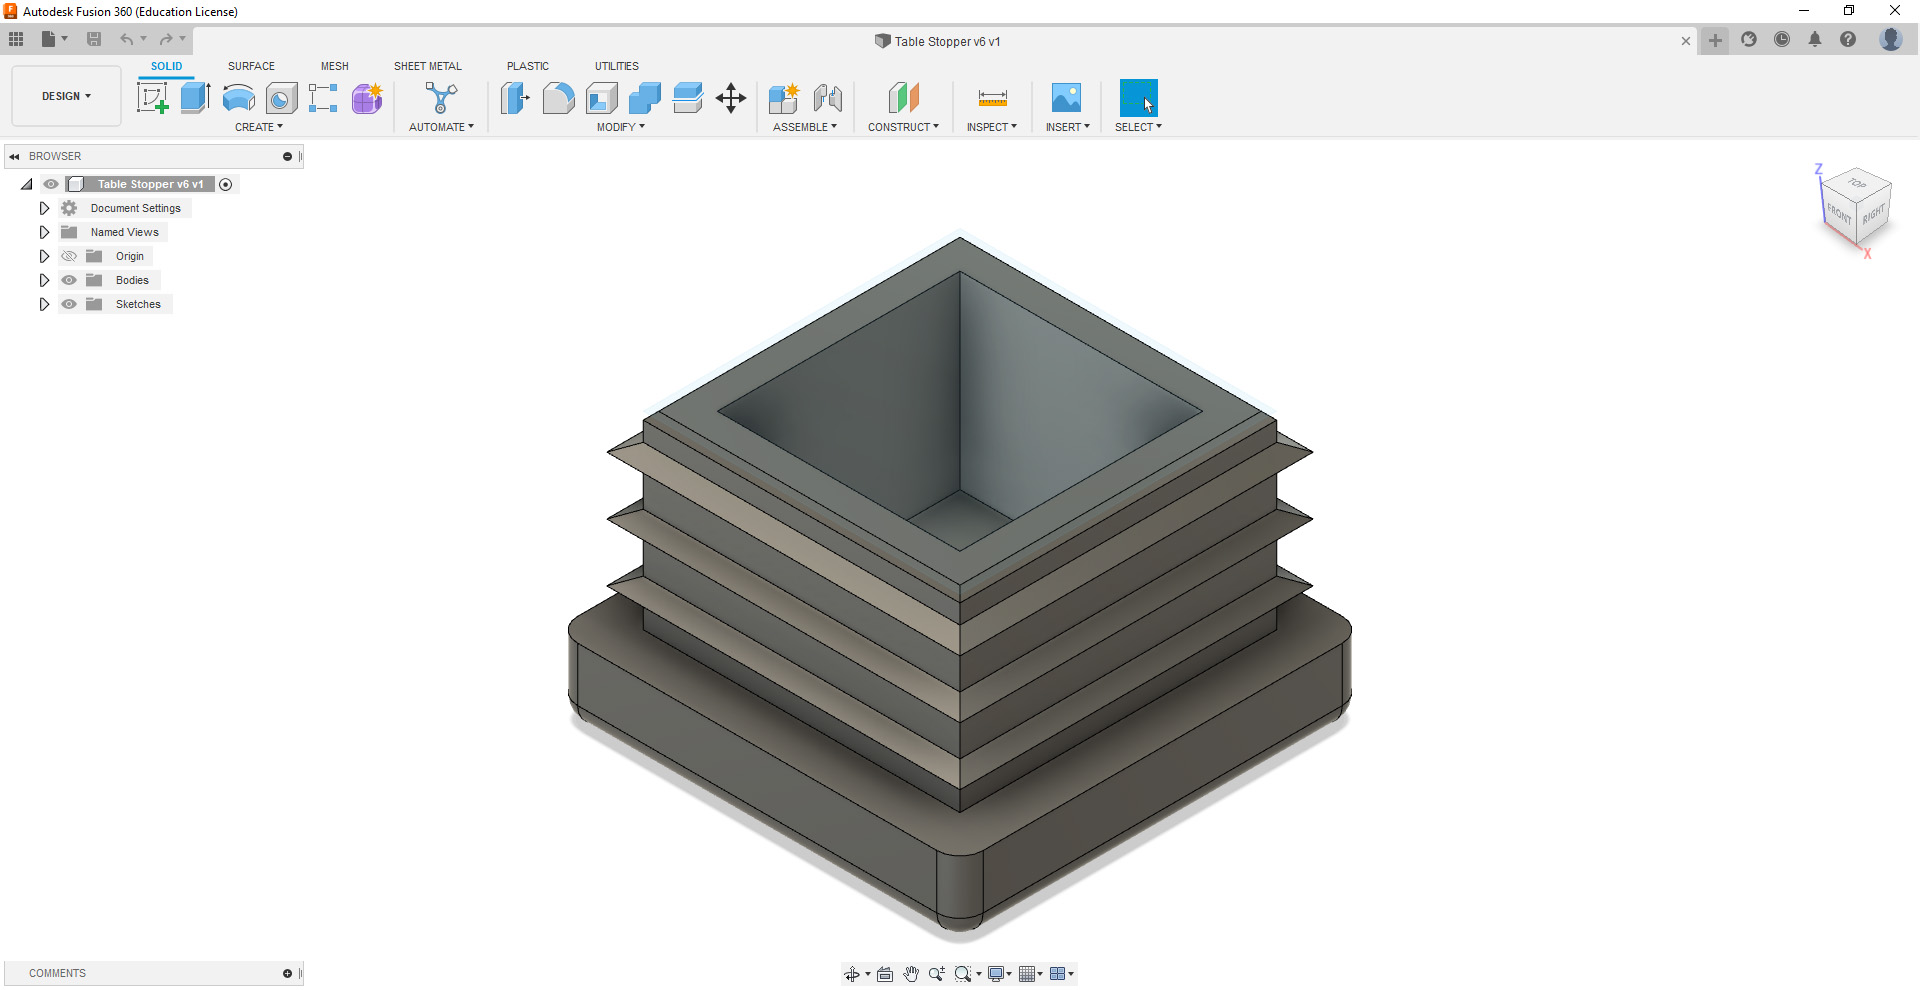This screenshot has height=990, width=1920.
Task: Open the MODIFY menu dropdown
Action: pos(620,127)
